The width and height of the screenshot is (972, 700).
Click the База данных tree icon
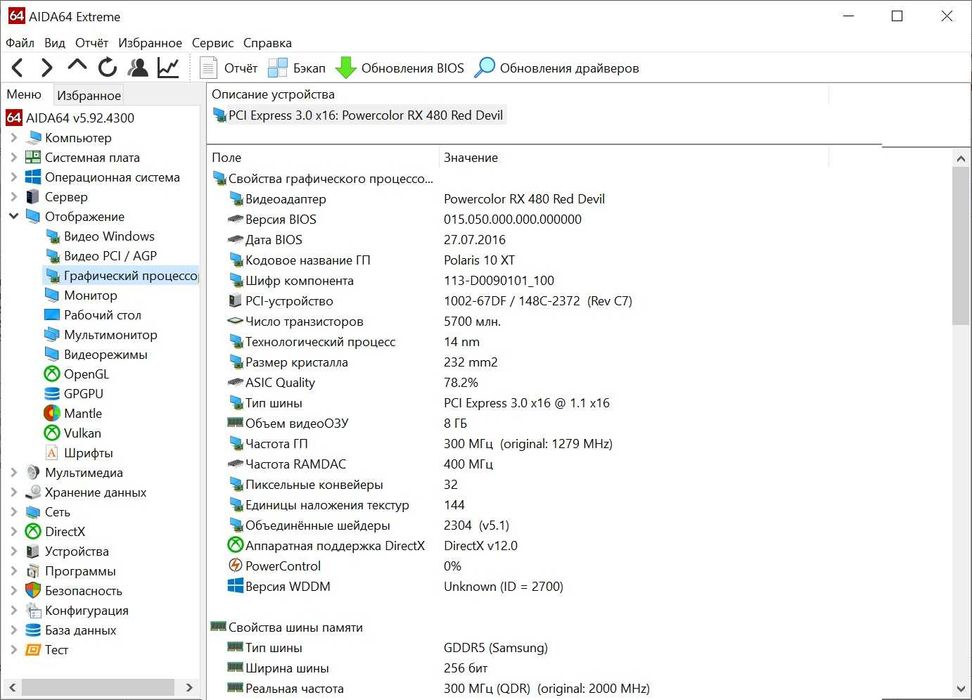click(33, 630)
